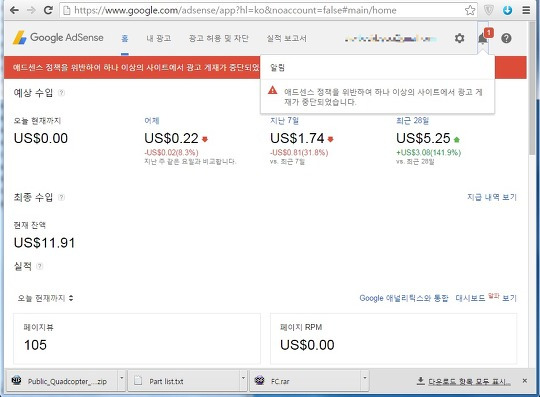Click the US$1.74 earnings value
Image resolution: width=540 pixels, height=397 pixels.
pyautogui.click(x=297, y=138)
